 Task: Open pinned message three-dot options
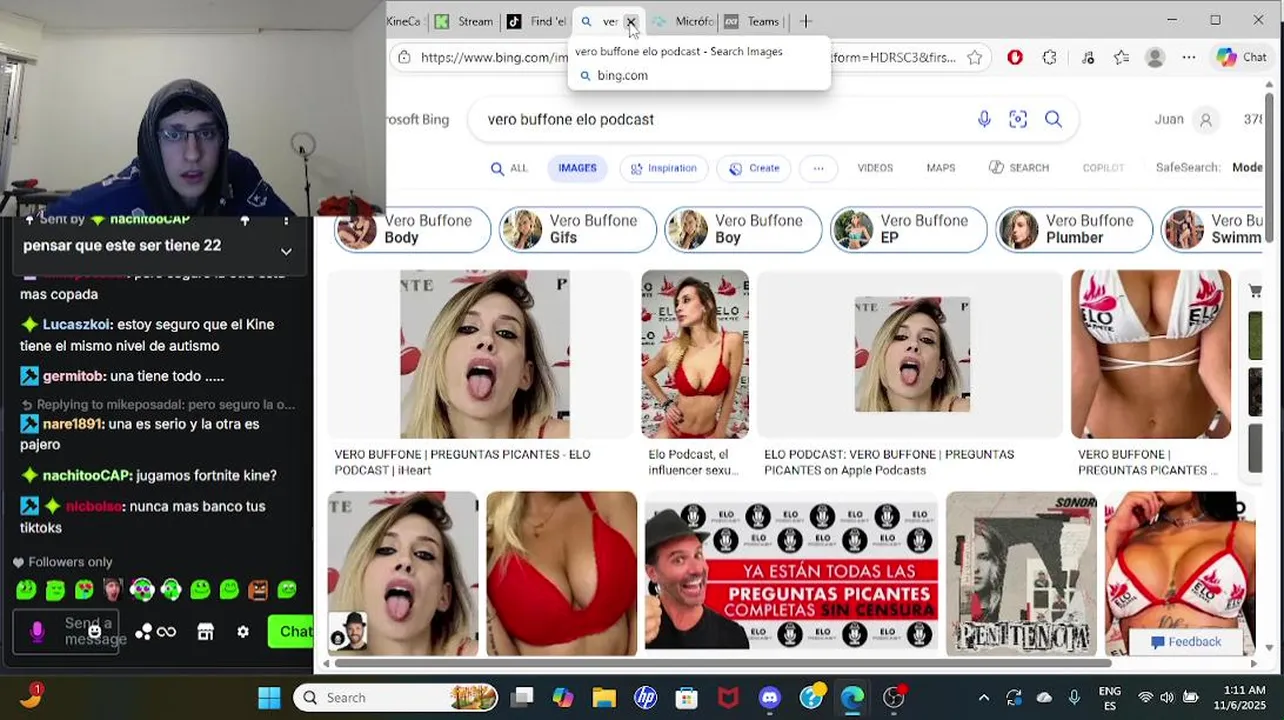coord(286,220)
